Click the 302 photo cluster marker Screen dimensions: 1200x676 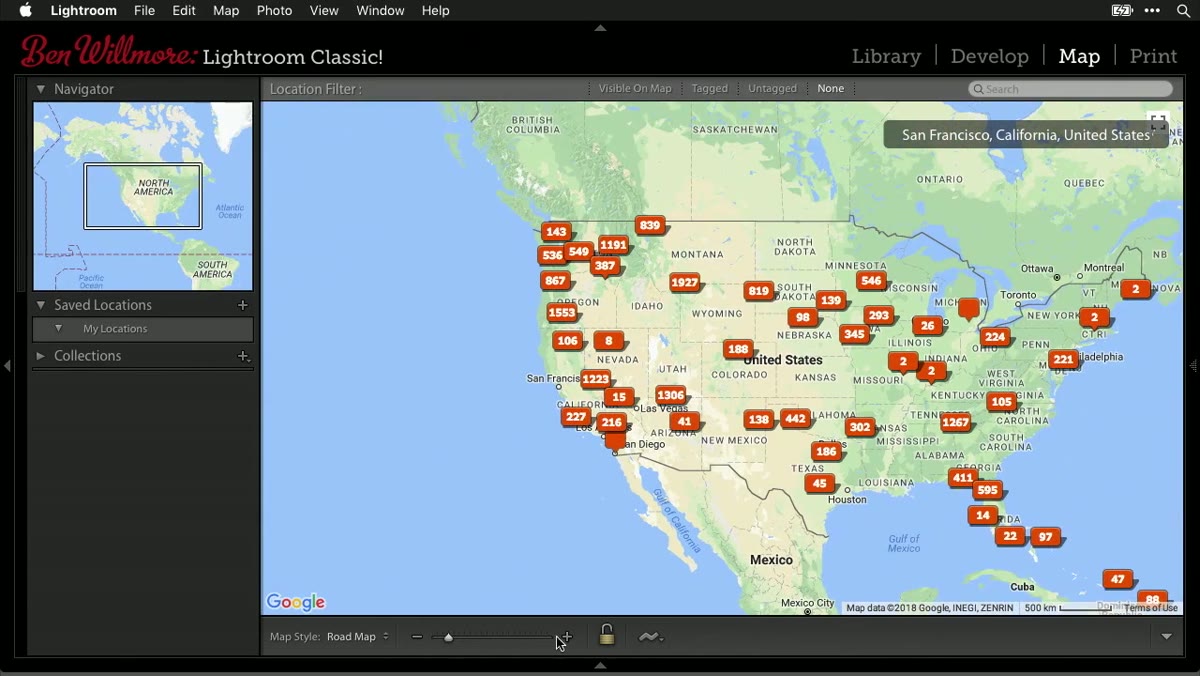(x=859, y=427)
